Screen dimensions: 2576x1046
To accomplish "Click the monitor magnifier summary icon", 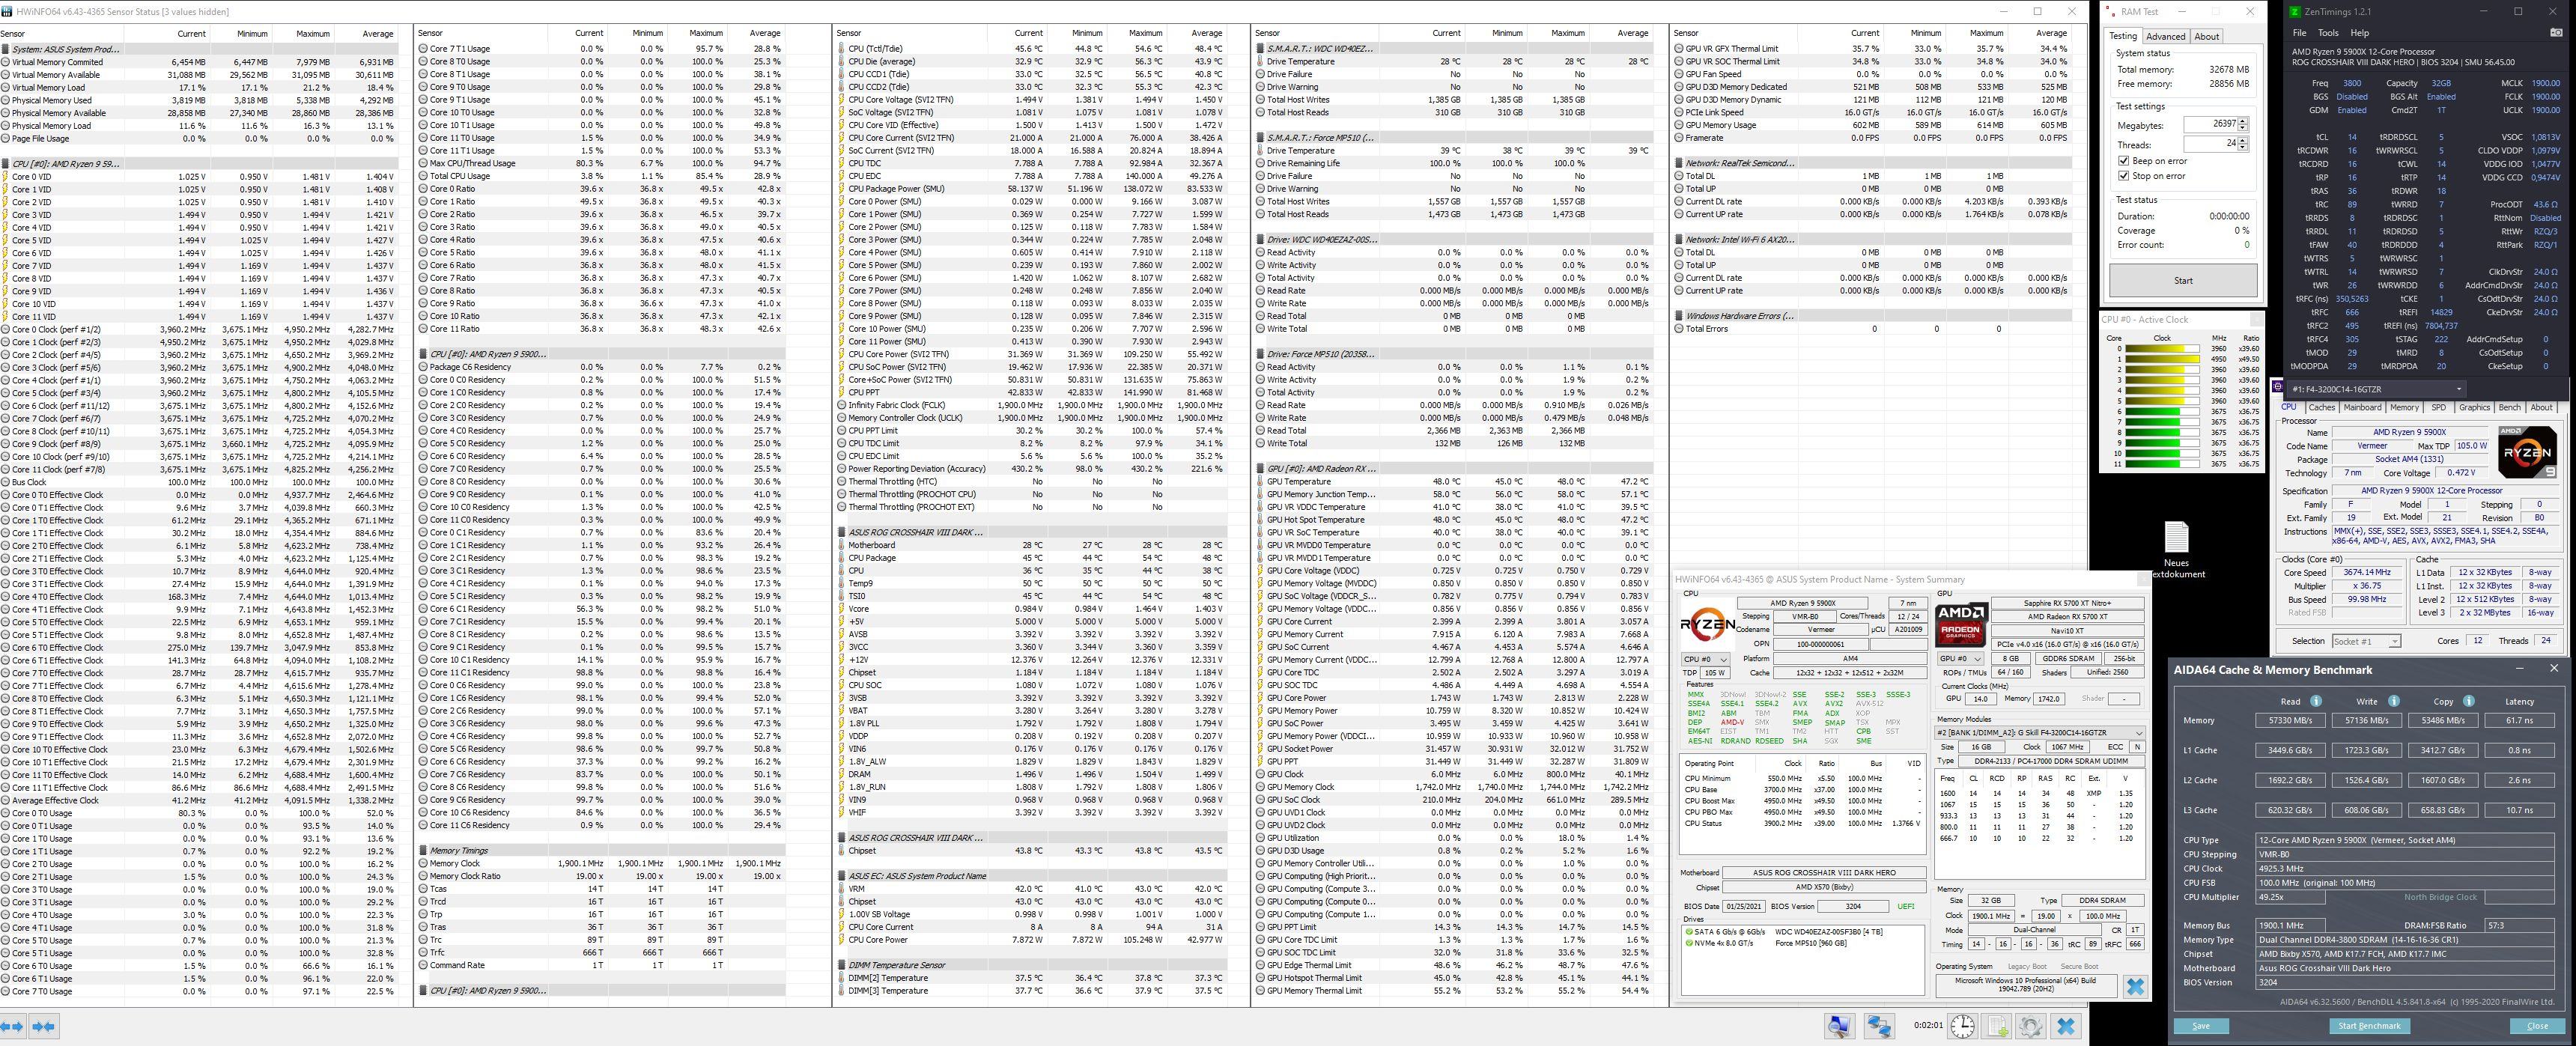I will pyautogui.click(x=1839, y=1026).
